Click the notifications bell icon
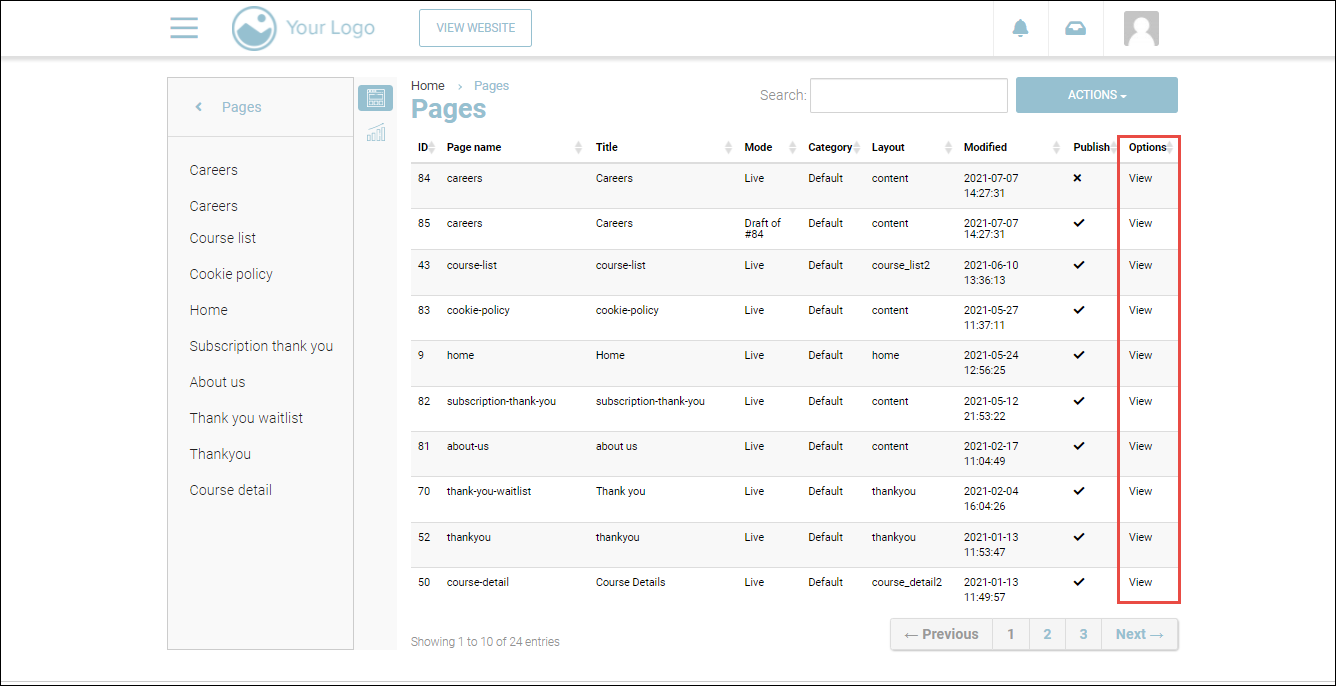The image size is (1336, 686). pos(1020,28)
